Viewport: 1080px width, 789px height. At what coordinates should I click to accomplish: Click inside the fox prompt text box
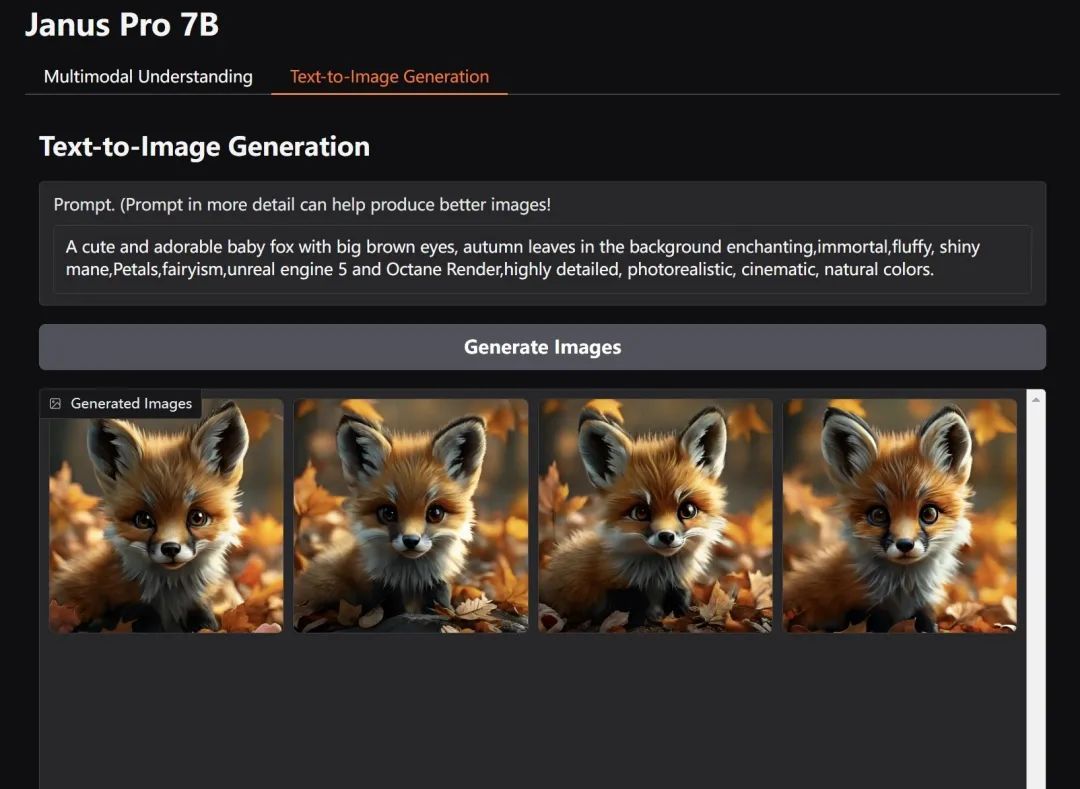(541, 258)
